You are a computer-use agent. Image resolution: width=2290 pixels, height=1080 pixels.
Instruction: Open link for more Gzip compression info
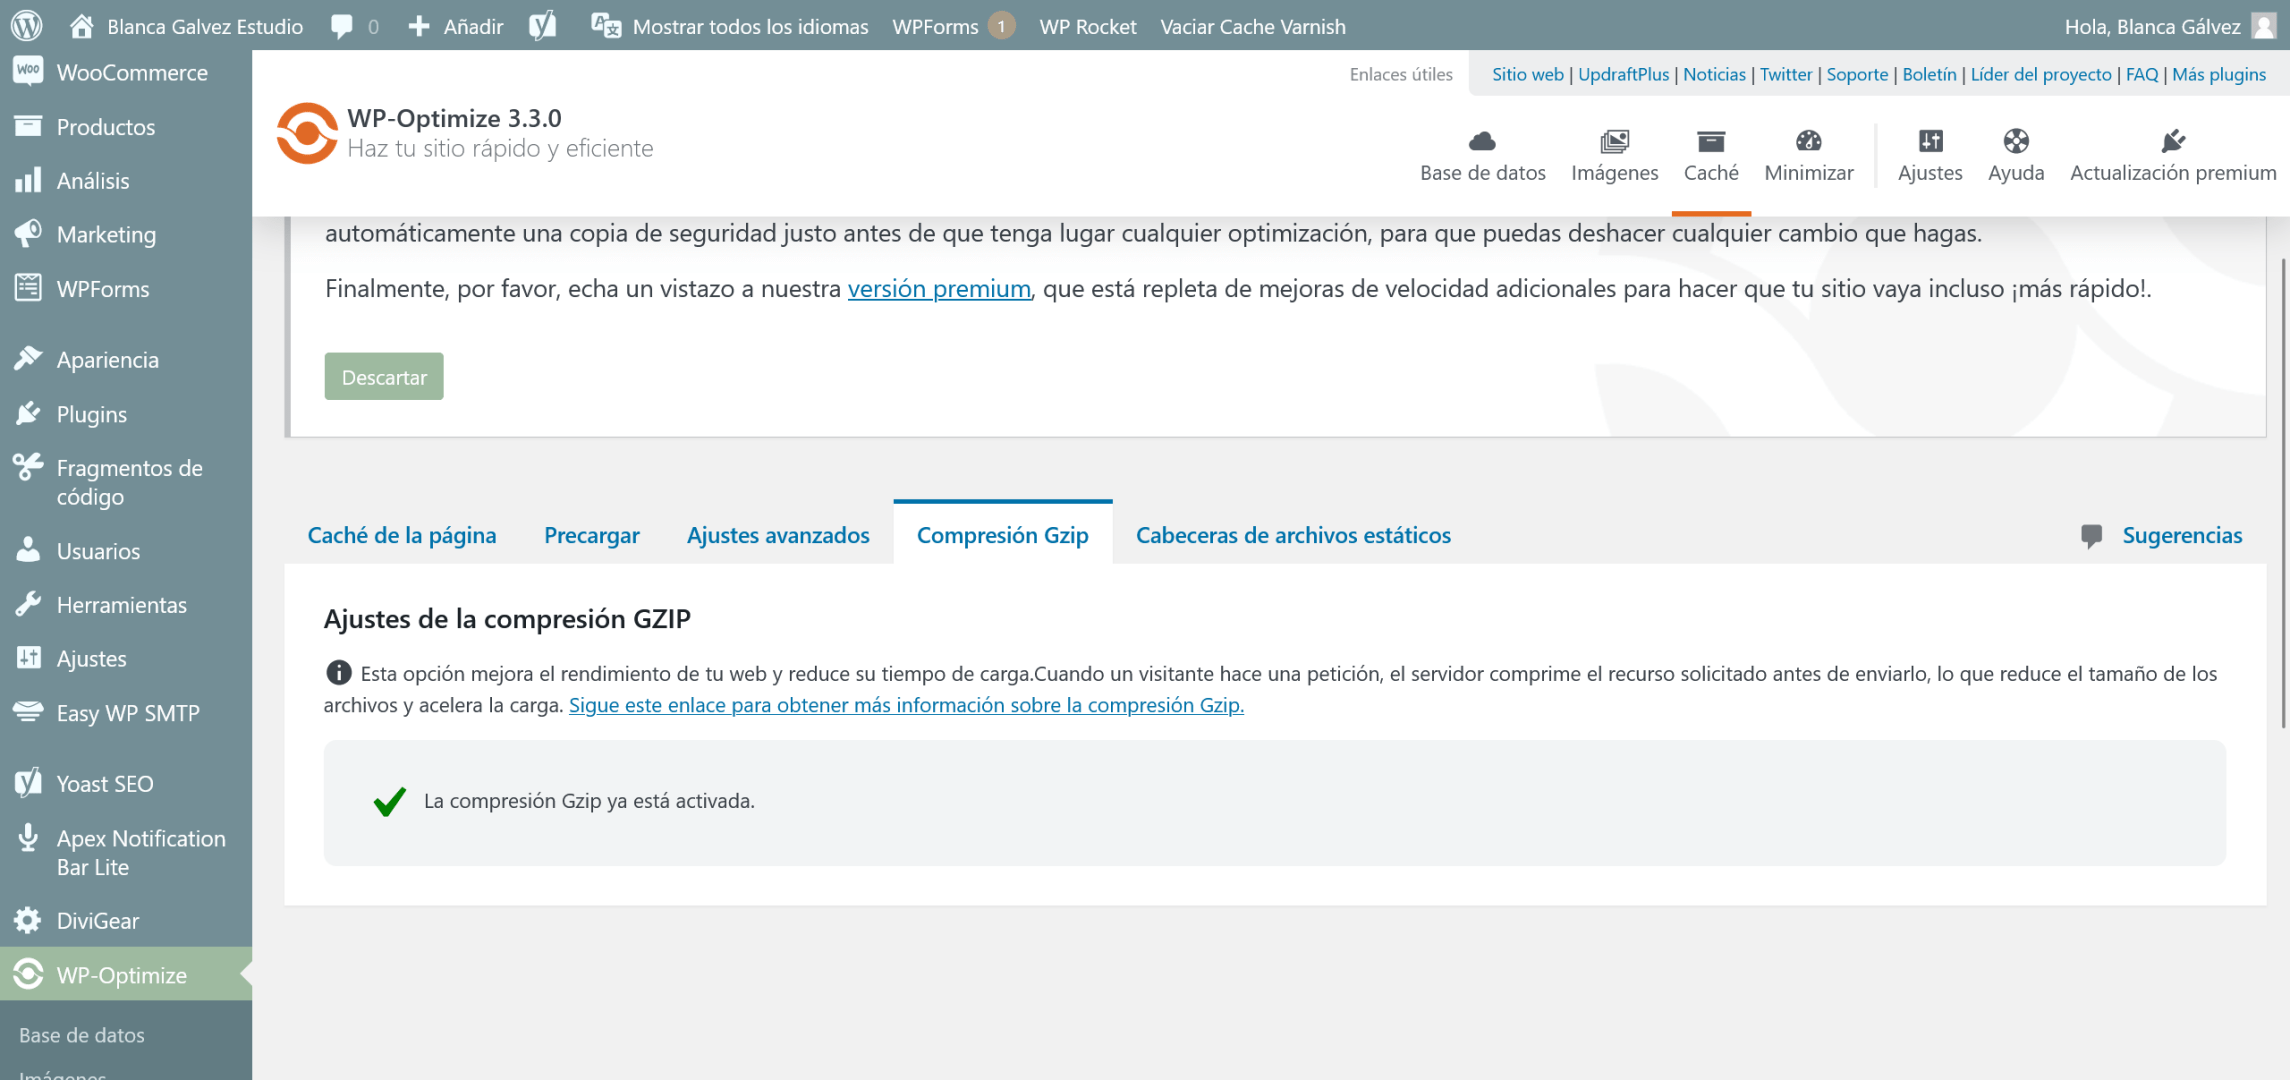click(x=906, y=705)
